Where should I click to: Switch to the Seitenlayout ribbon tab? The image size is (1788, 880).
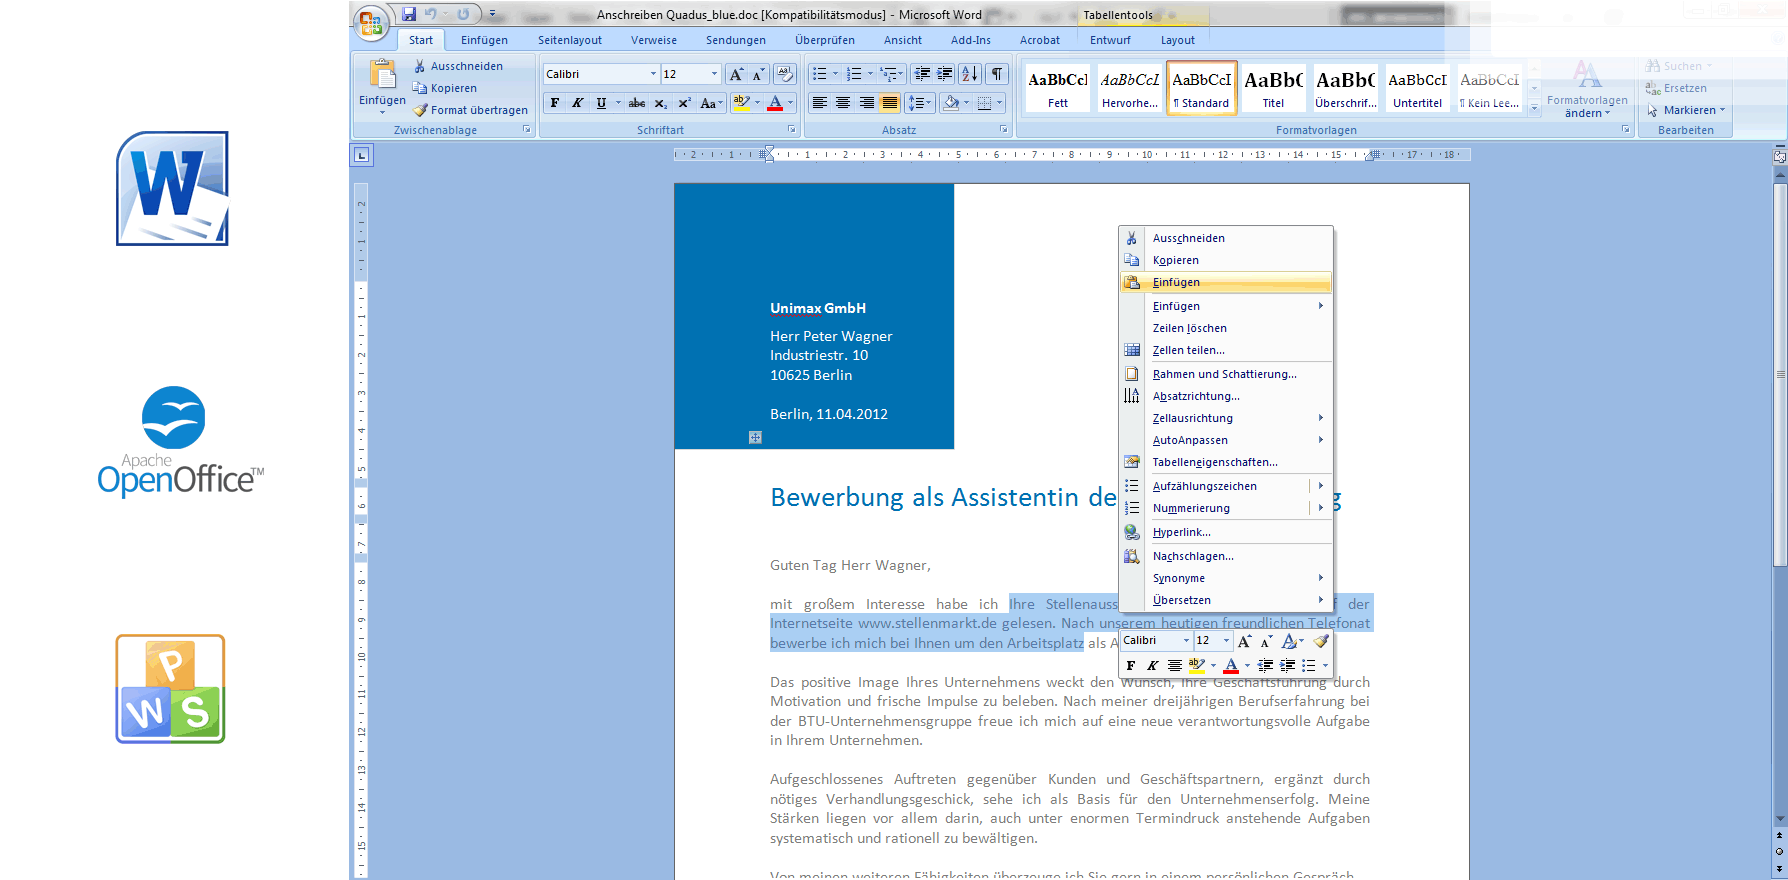[570, 40]
